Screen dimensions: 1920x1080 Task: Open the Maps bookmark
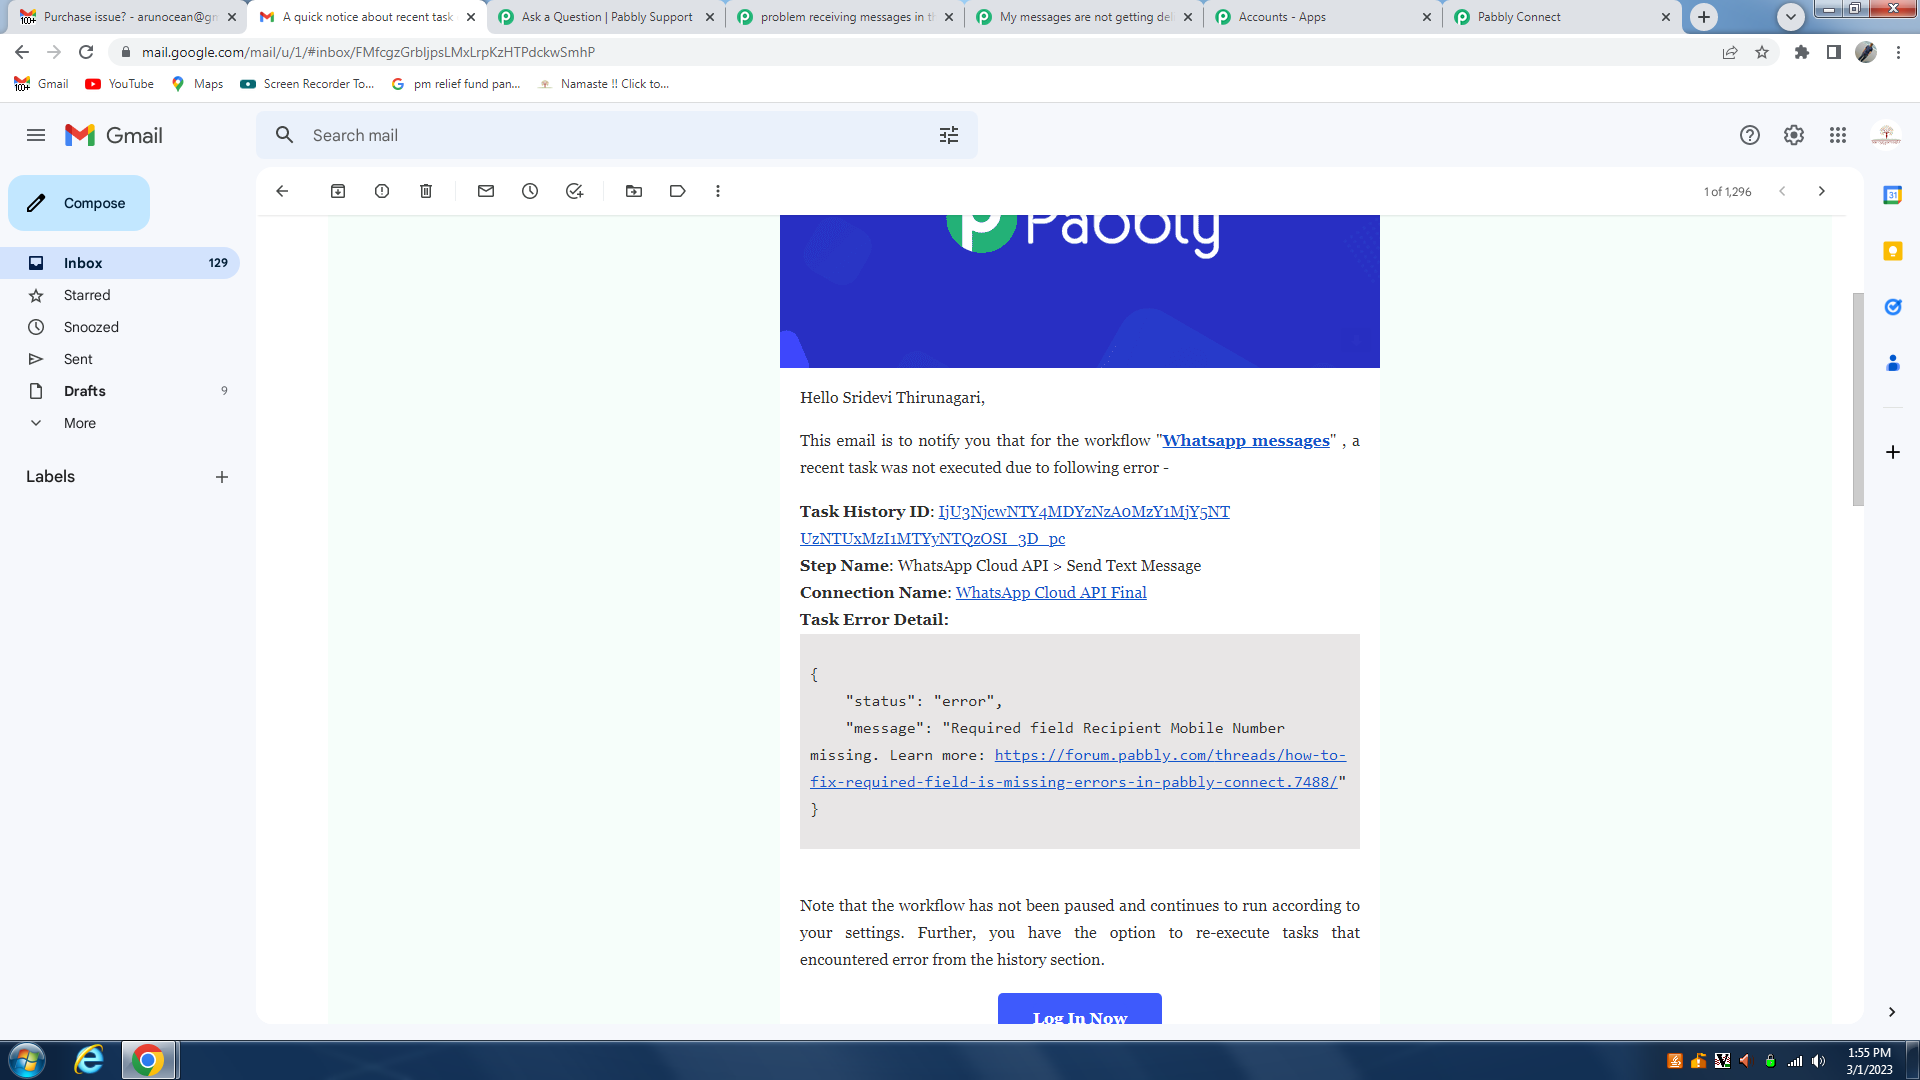pyautogui.click(x=197, y=84)
